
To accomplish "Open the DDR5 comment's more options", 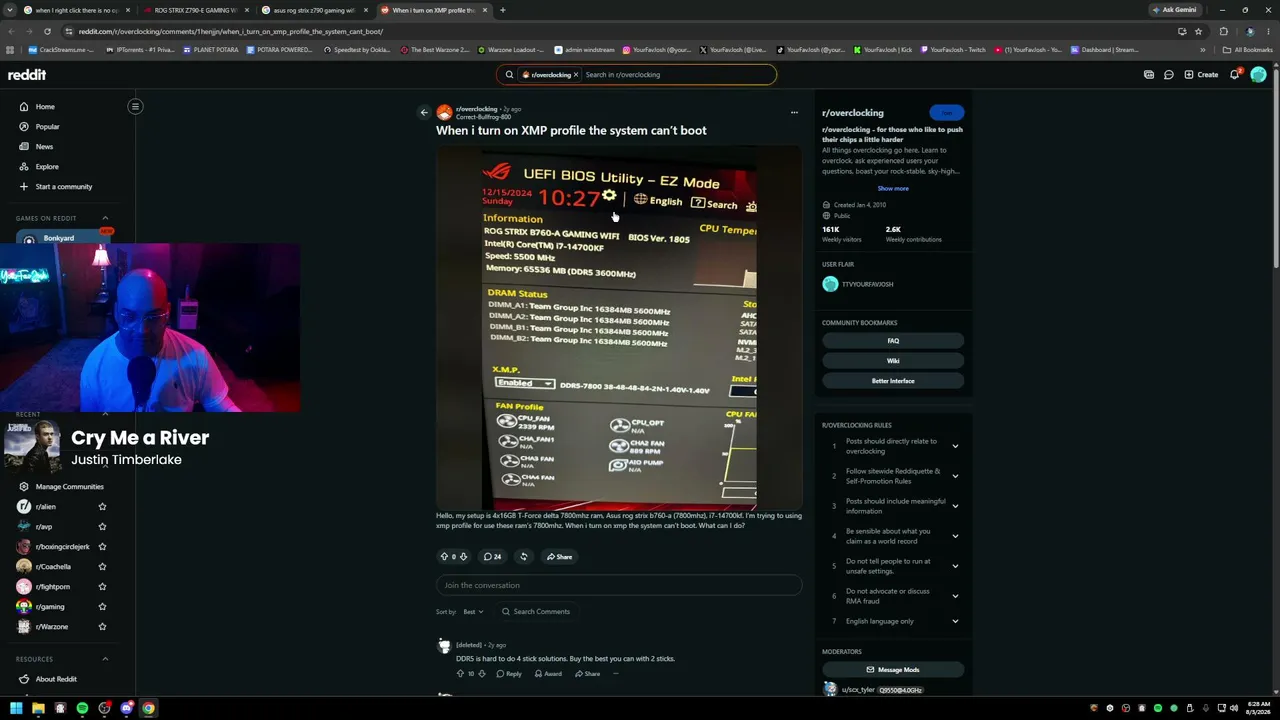I will 615,674.
